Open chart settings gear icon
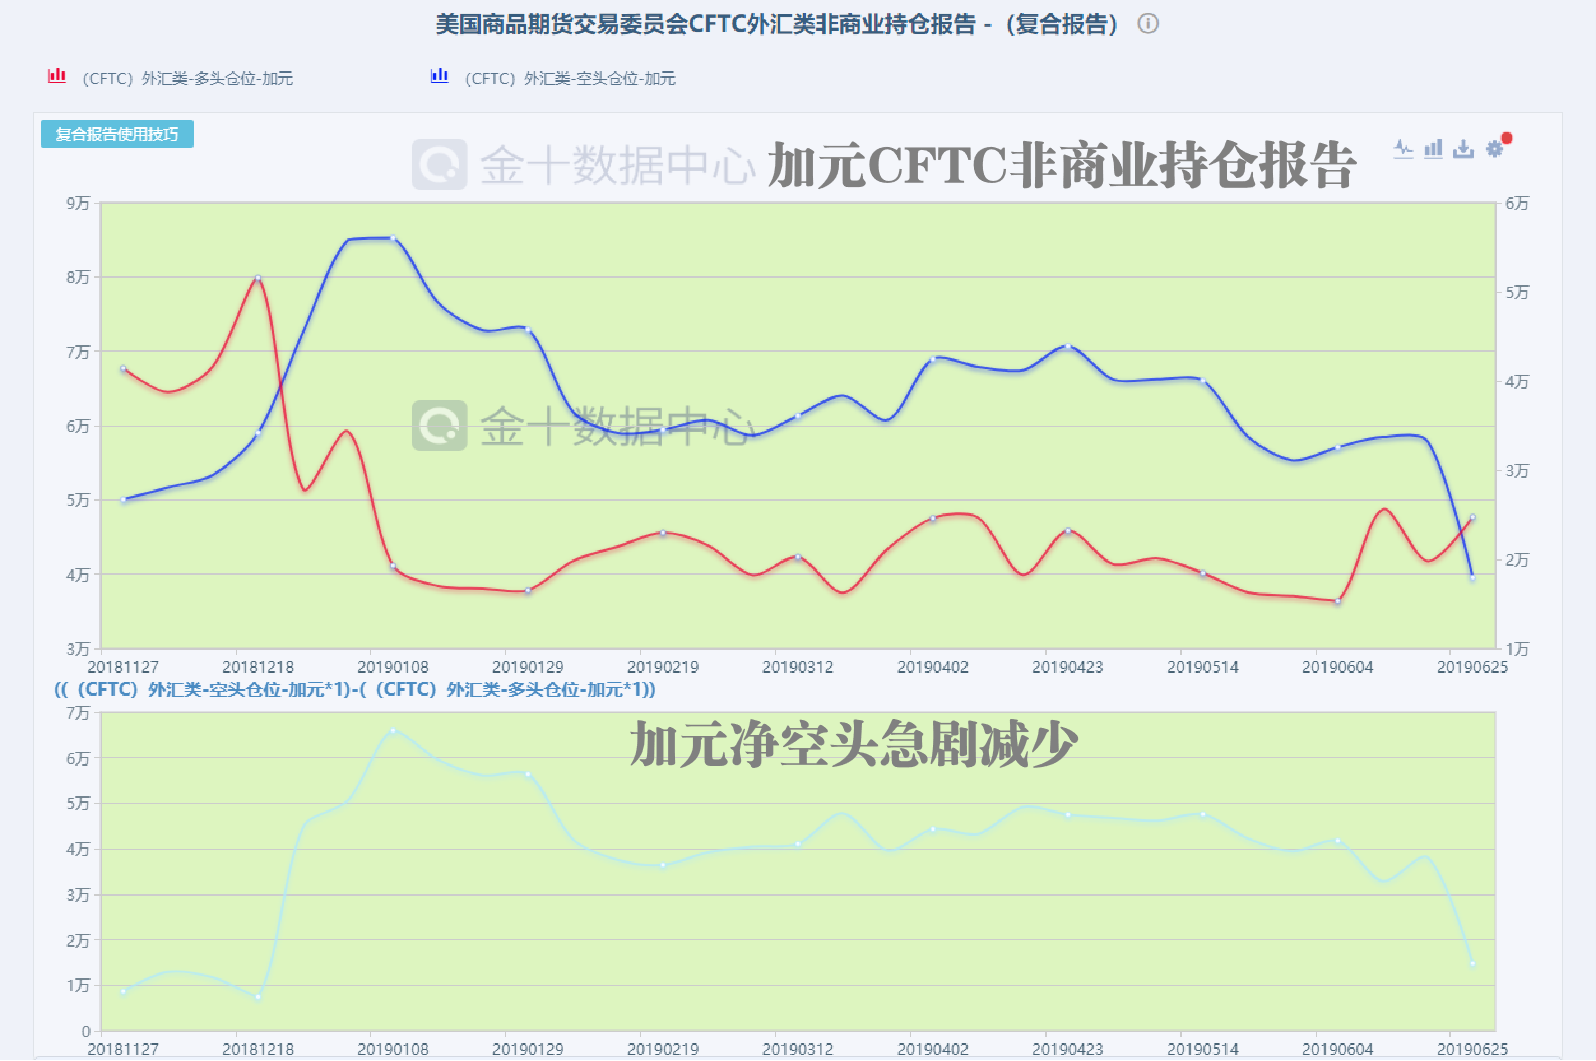The width and height of the screenshot is (1596, 1061). click(1494, 149)
